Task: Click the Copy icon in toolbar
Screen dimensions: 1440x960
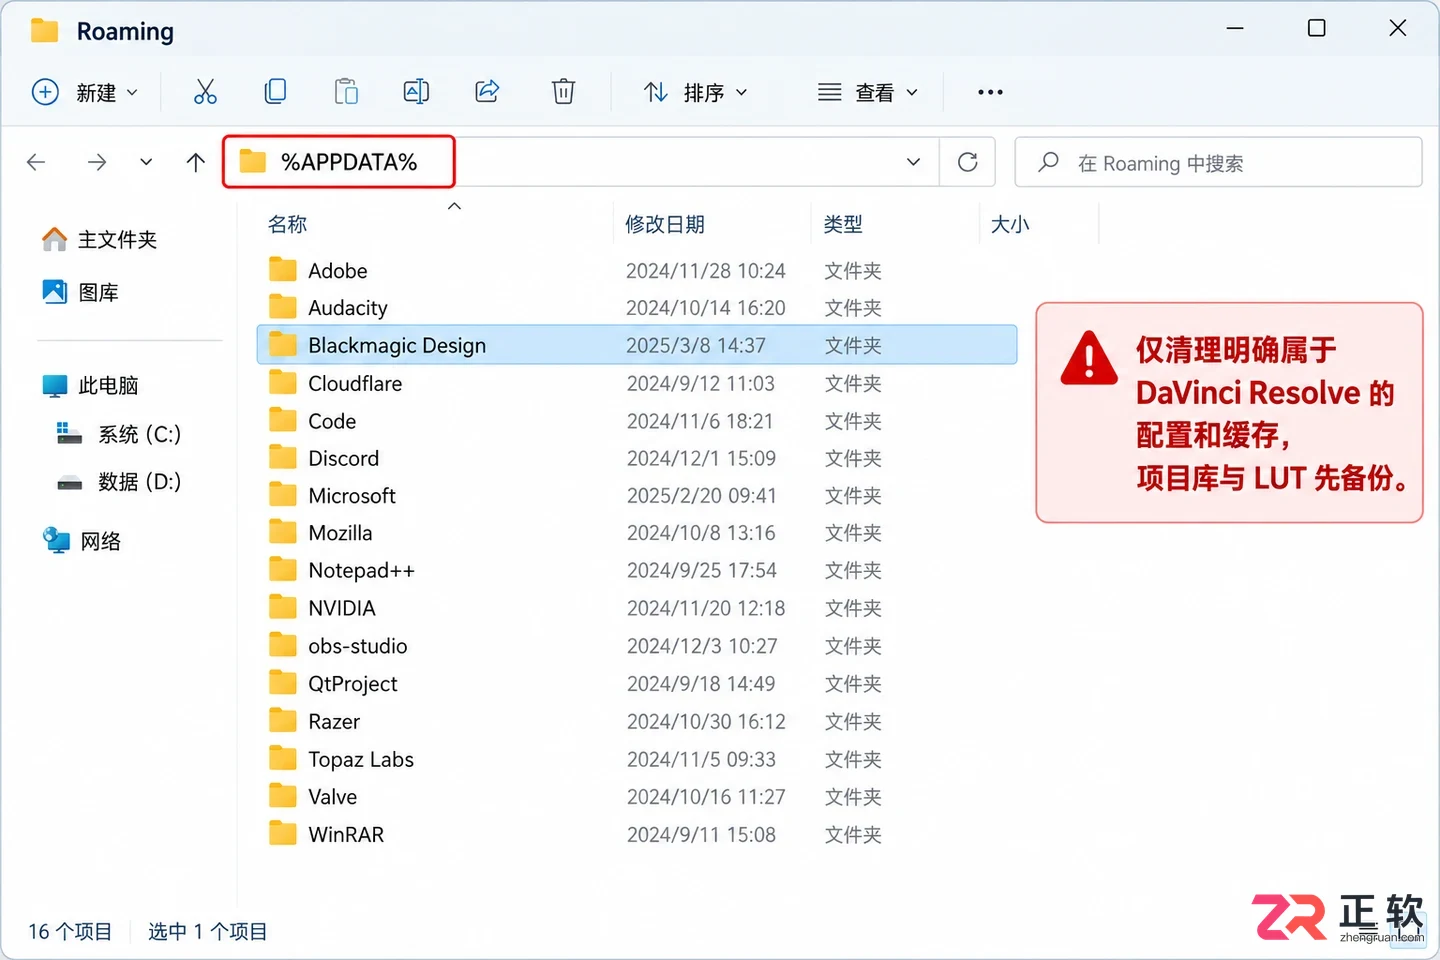Action: (275, 92)
